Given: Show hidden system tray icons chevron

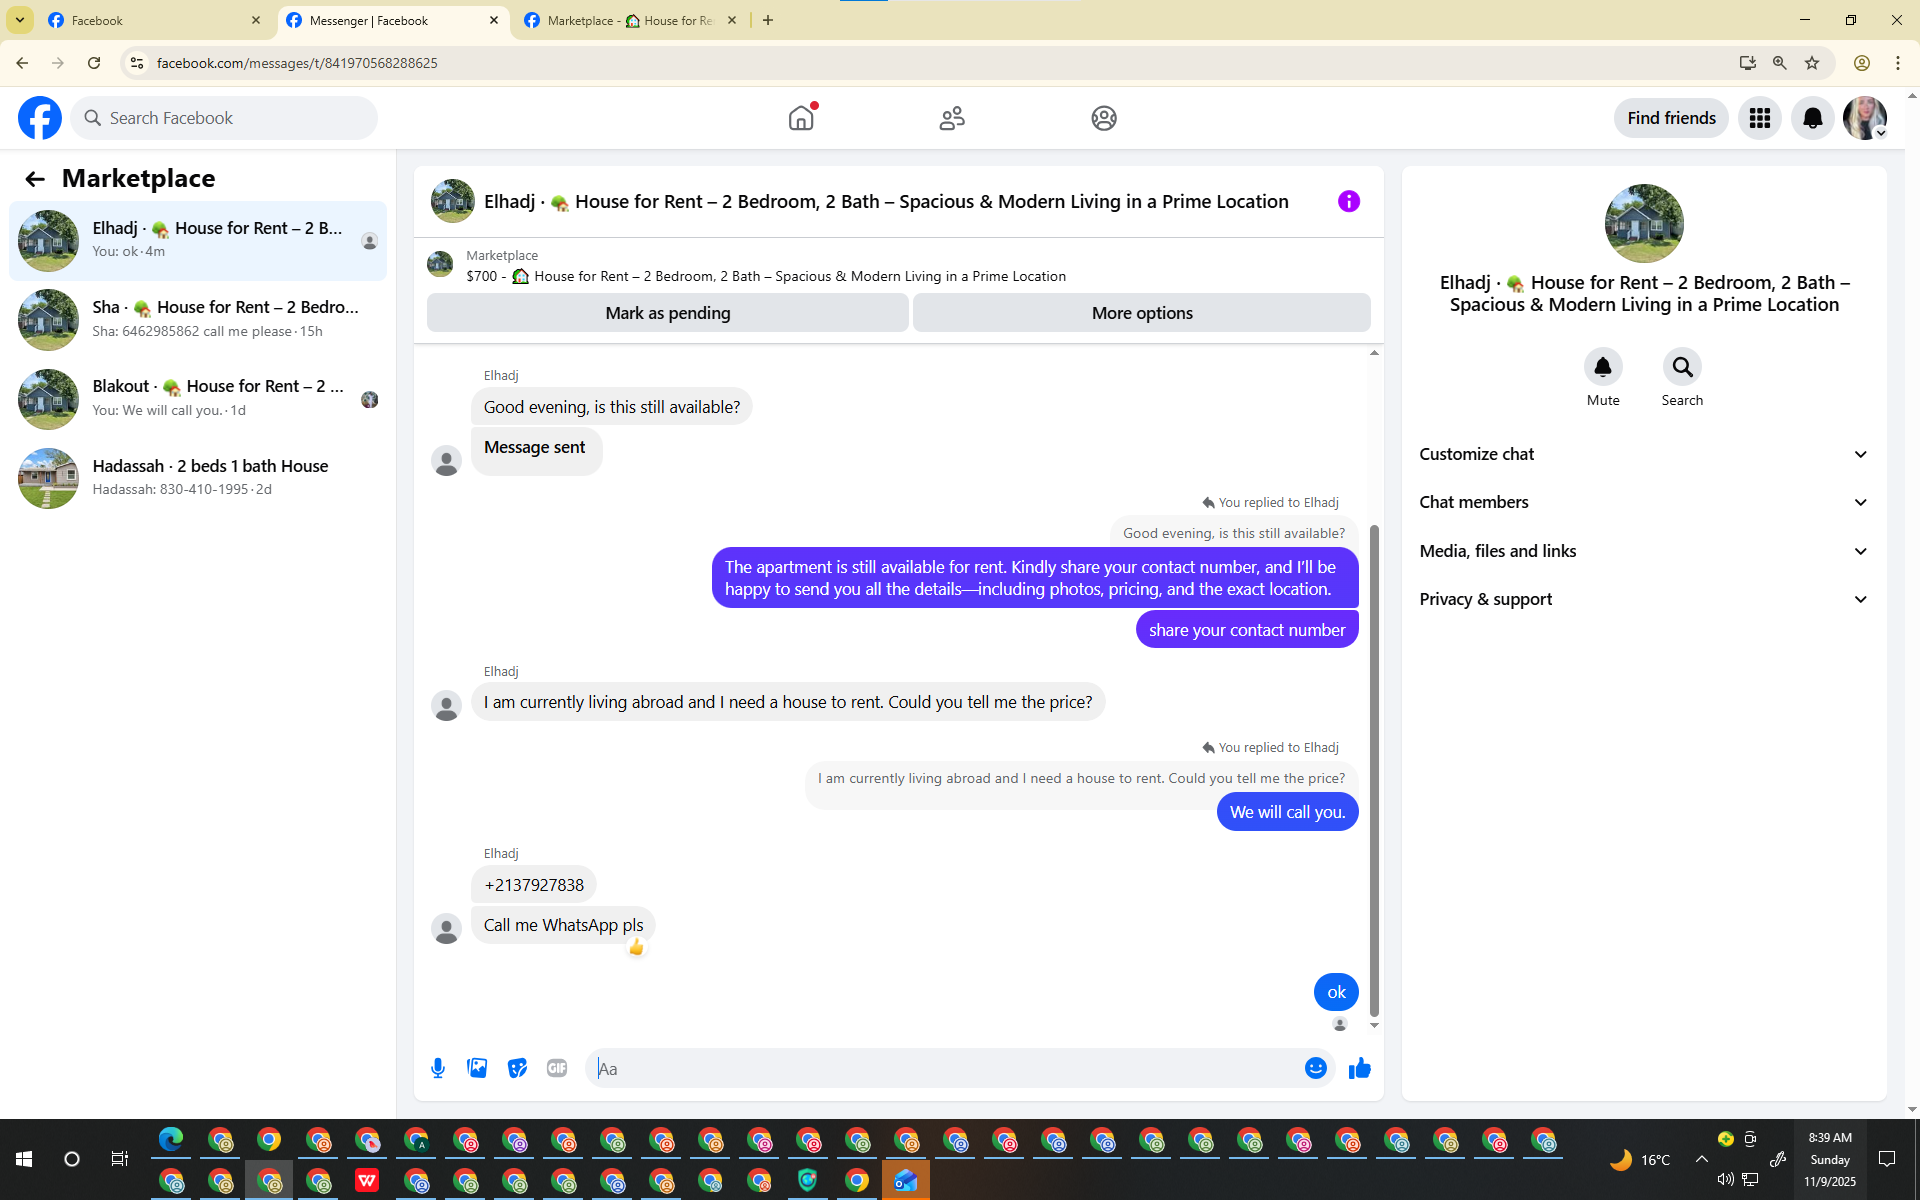Looking at the screenshot, I should pyautogui.click(x=1702, y=1159).
